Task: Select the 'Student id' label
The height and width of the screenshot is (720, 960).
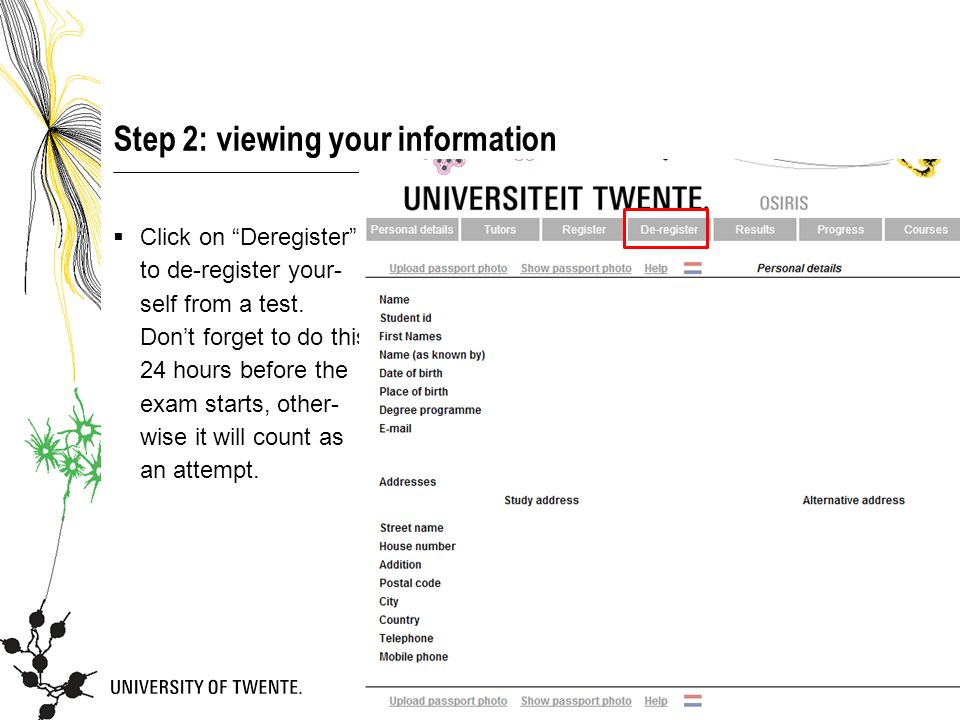Action: click(405, 318)
